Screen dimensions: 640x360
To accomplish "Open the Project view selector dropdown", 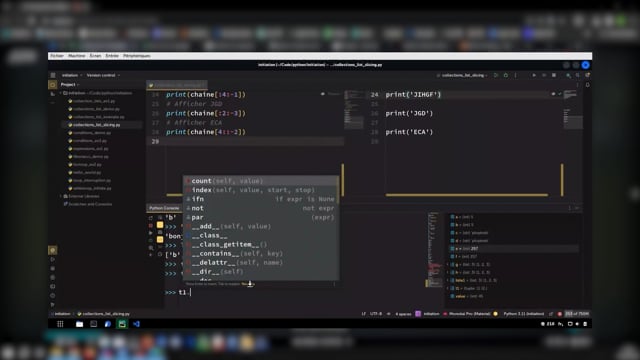I will [70, 84].
